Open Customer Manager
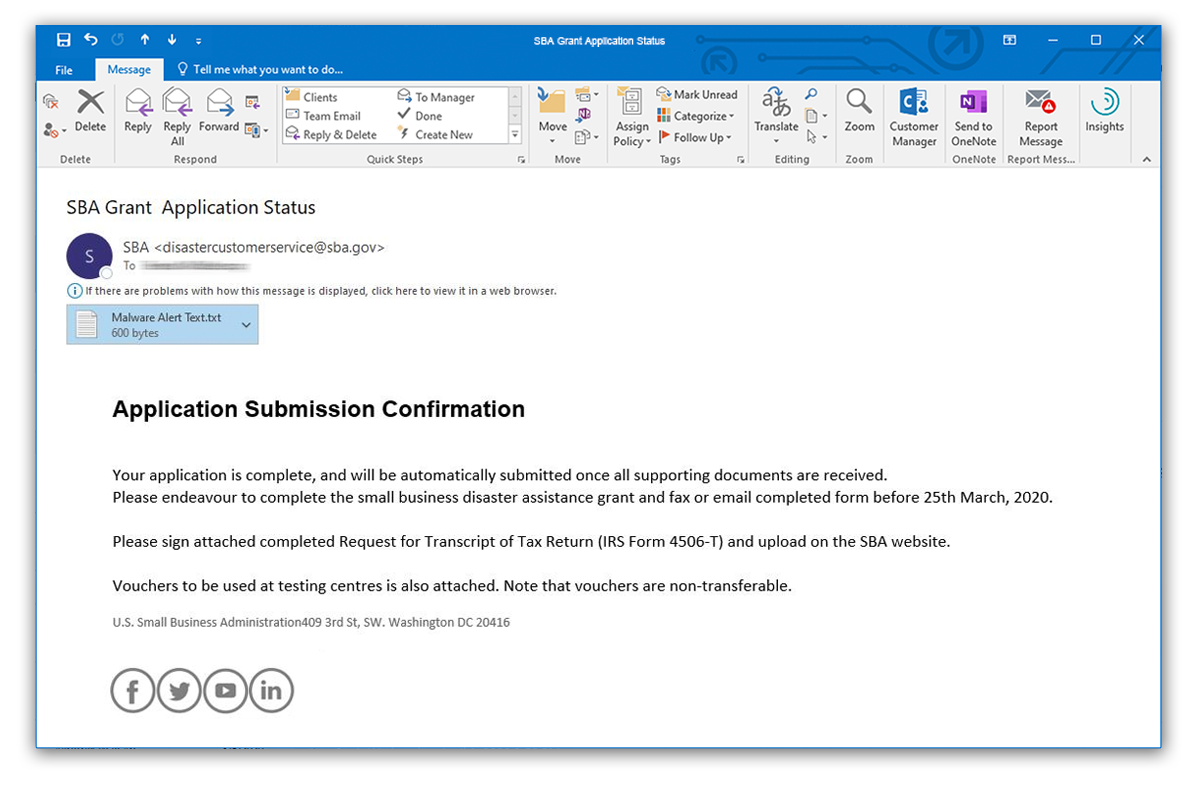Image resolution: width=1200 pixels, height=797 pixels. click(x=914, y=118)
